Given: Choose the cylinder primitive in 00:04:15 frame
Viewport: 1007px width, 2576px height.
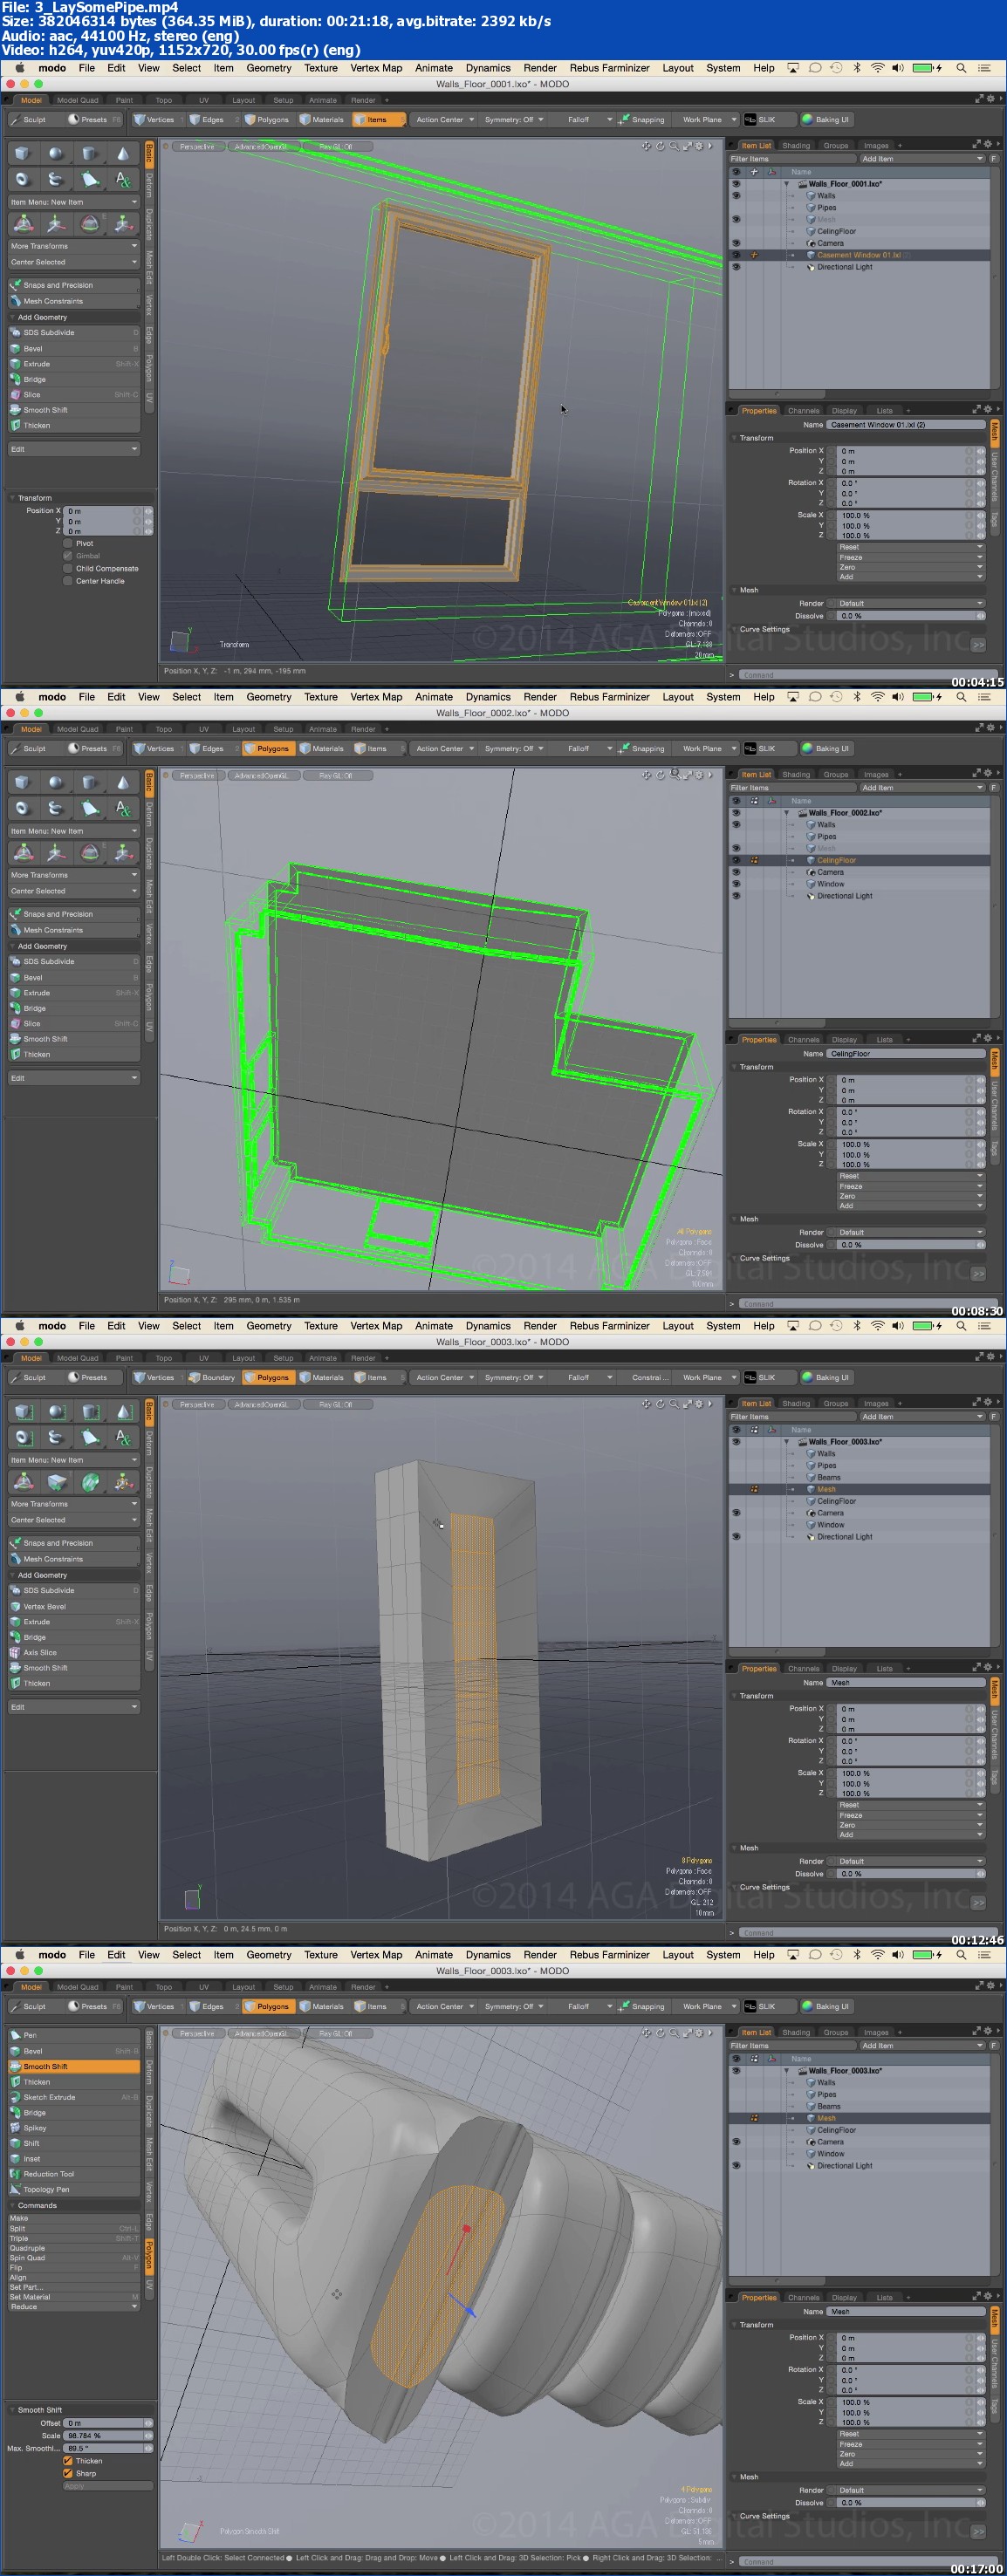Looking at the screenshot, I should pos(90,153).
